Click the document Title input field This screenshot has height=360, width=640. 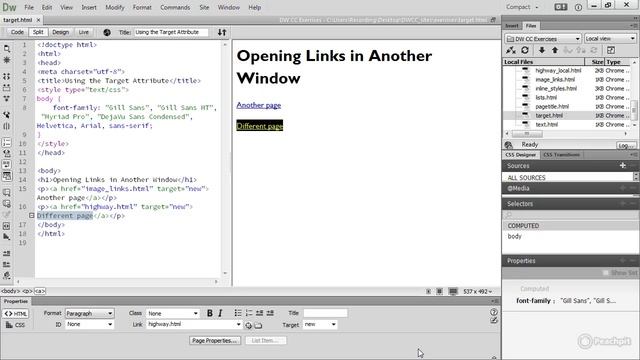[171, 32]
